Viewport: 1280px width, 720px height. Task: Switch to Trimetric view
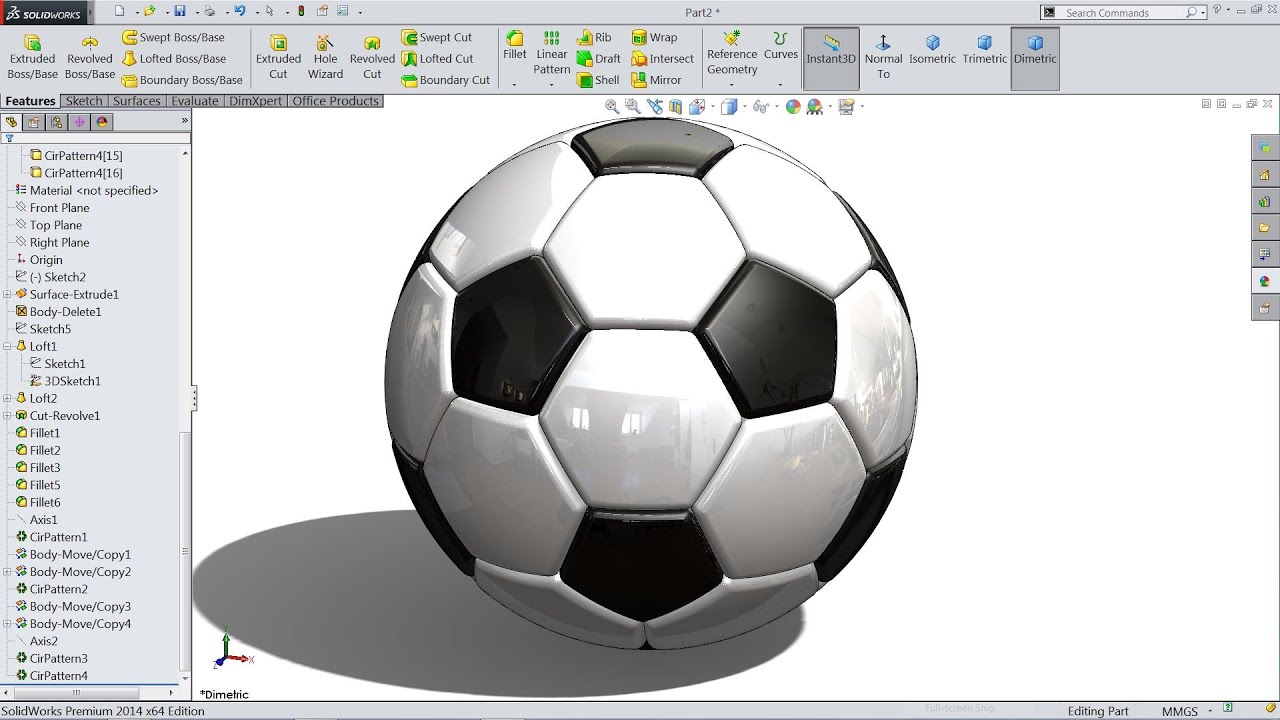click(x=985, y=50)
